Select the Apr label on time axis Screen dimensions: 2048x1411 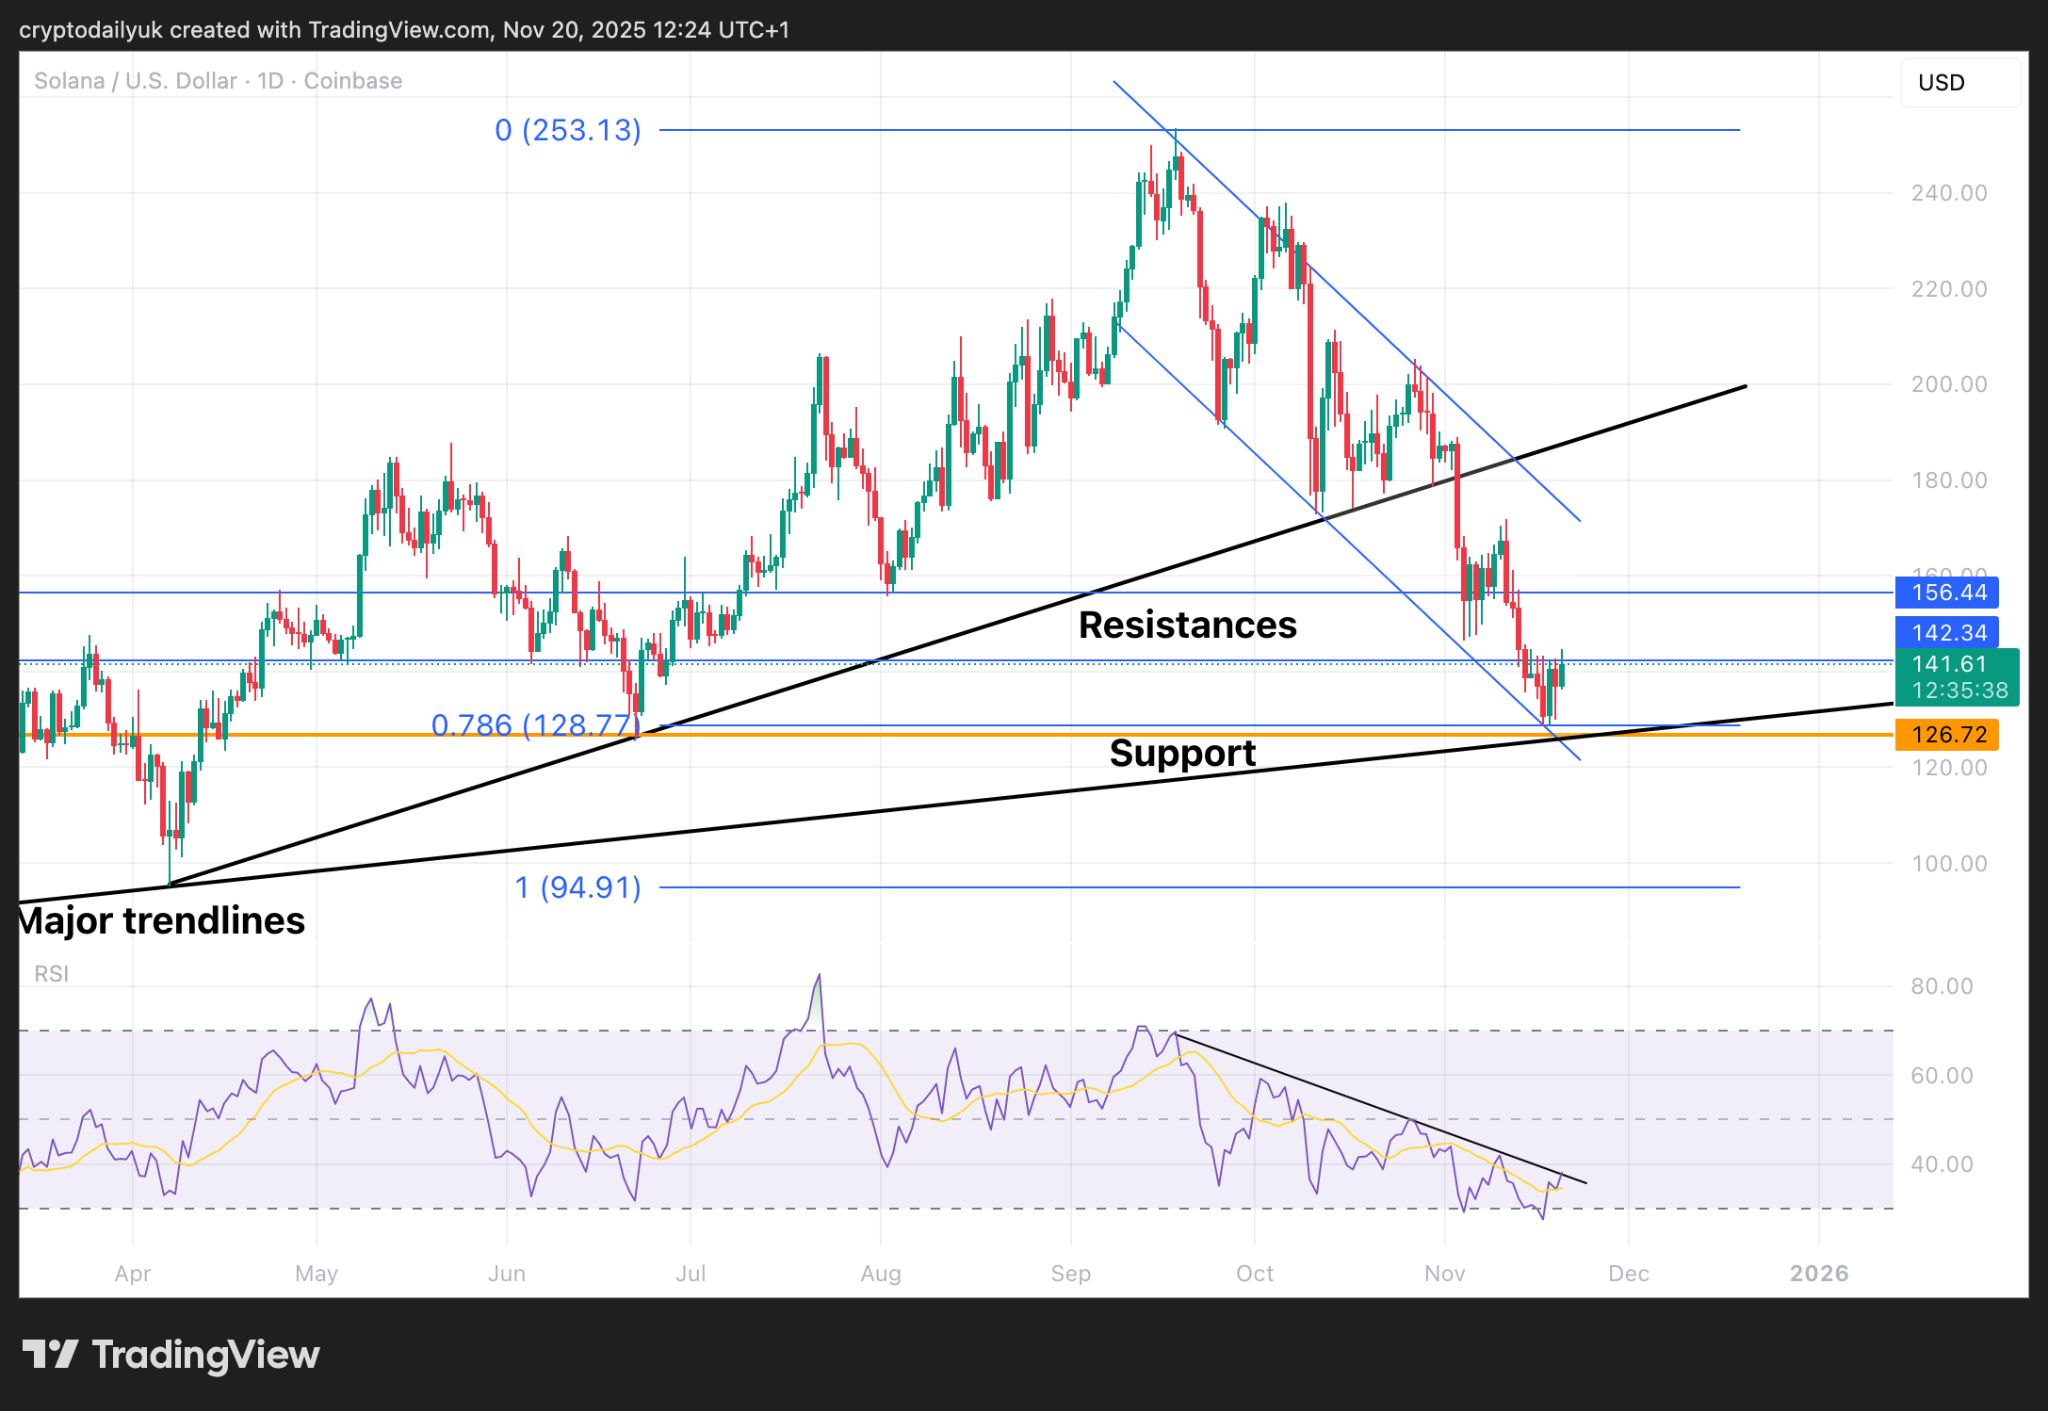click(x=133, y=1274)
